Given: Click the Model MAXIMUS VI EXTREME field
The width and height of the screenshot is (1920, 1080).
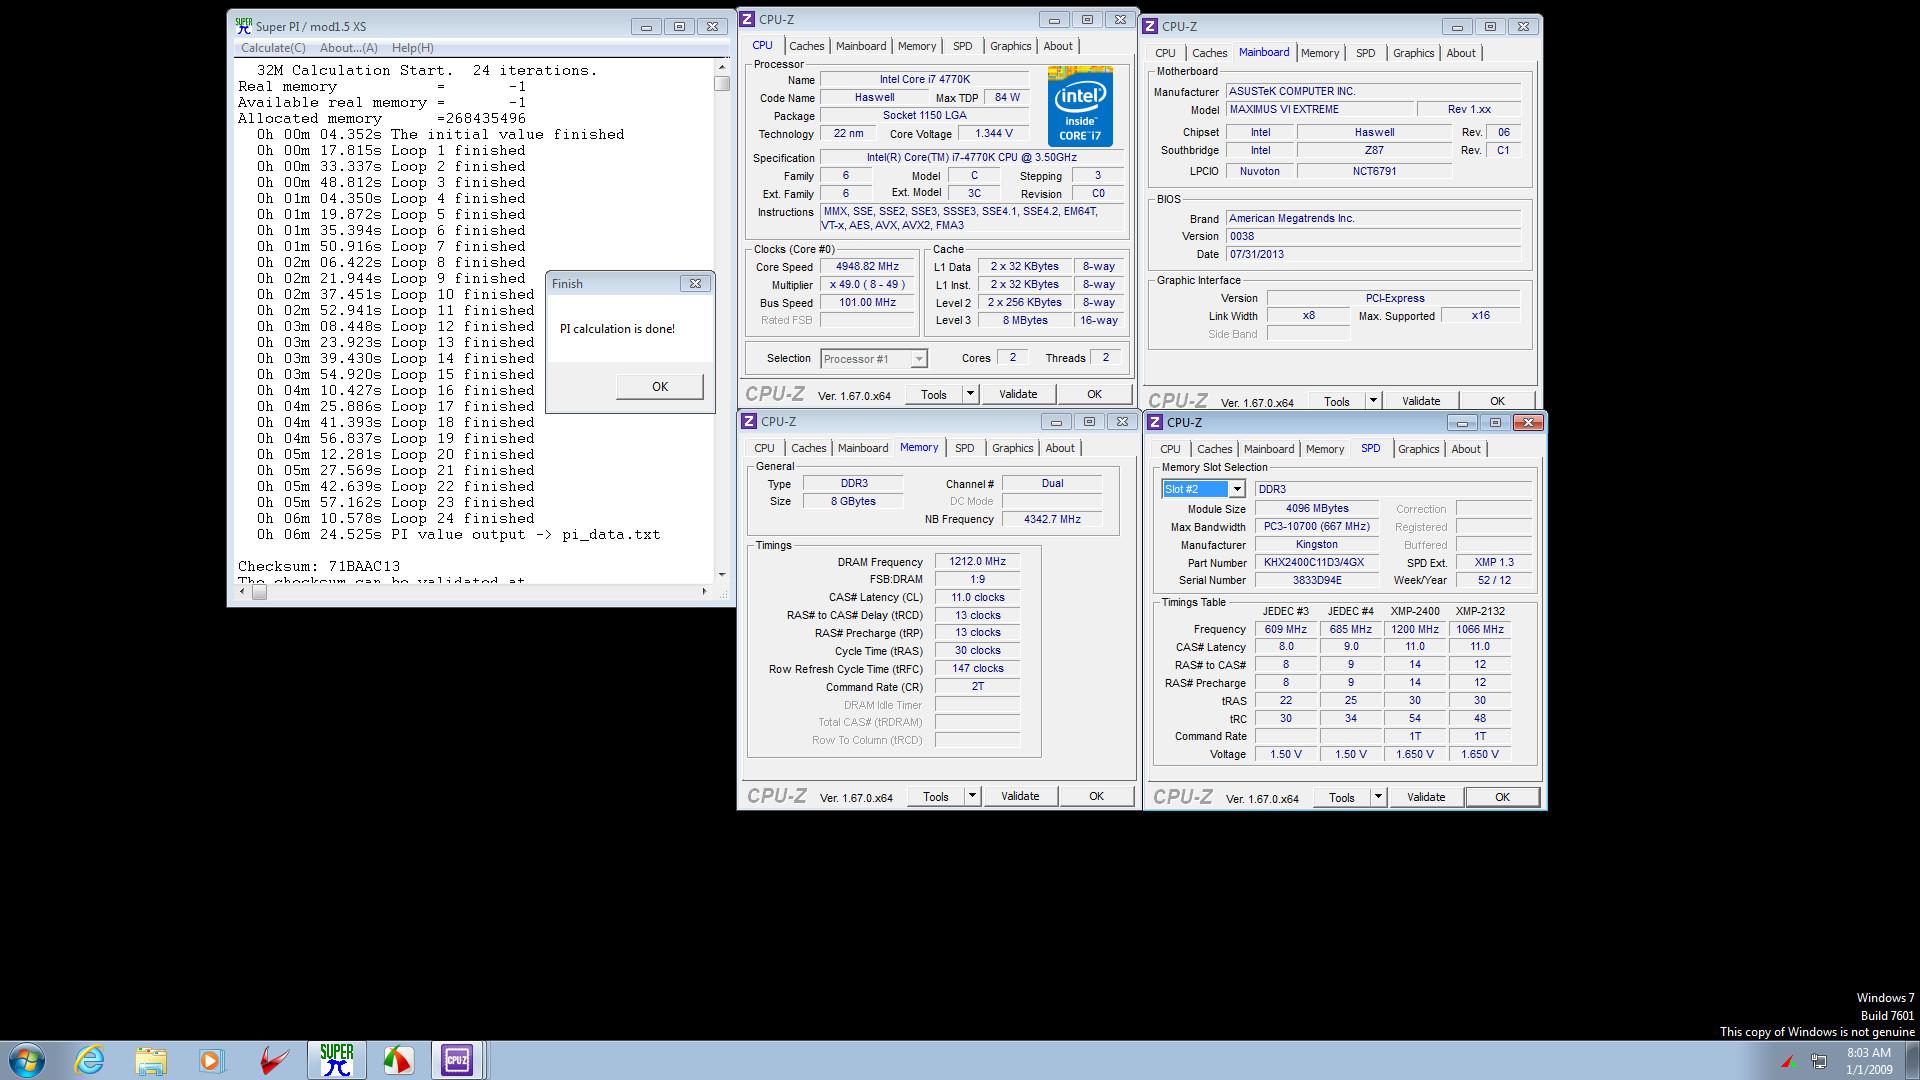Looking at the screenshot, I should (1320, 110).
